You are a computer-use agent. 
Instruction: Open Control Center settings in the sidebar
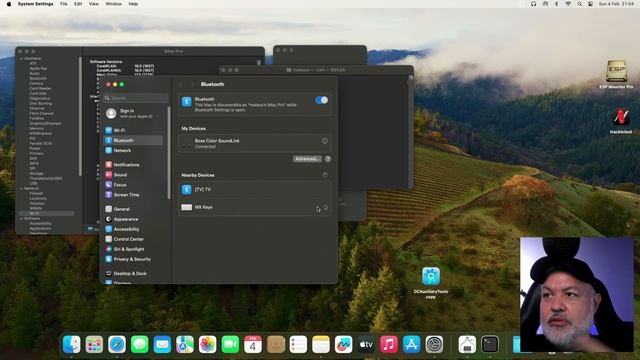click(133, 239)
